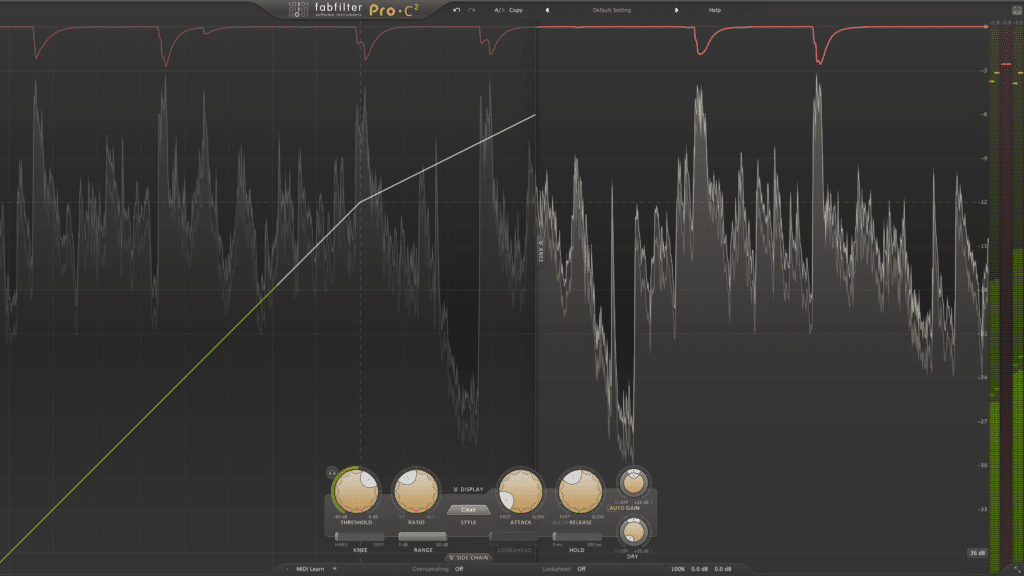Click the Hold slider
The height and width of the screenshot is (576, 1024).
point(577,537)
